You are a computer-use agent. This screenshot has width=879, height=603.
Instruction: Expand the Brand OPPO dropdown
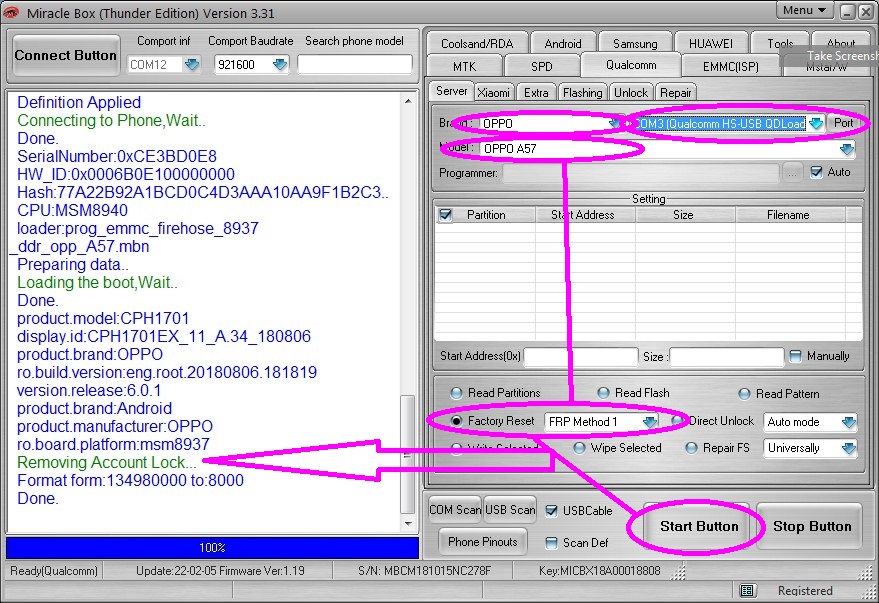click(x=614, y=123)
